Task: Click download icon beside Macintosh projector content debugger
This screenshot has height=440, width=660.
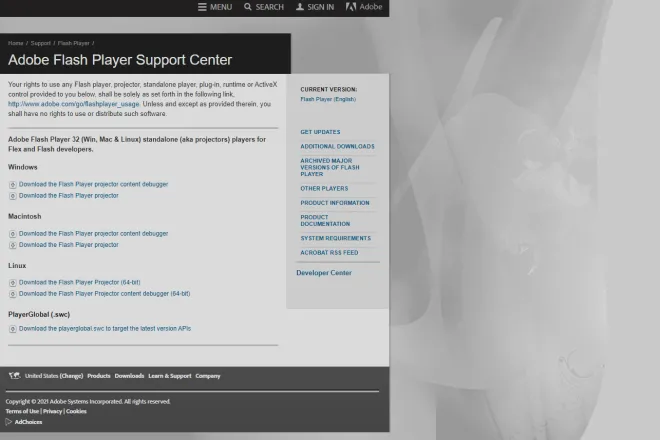Action: 13,234
